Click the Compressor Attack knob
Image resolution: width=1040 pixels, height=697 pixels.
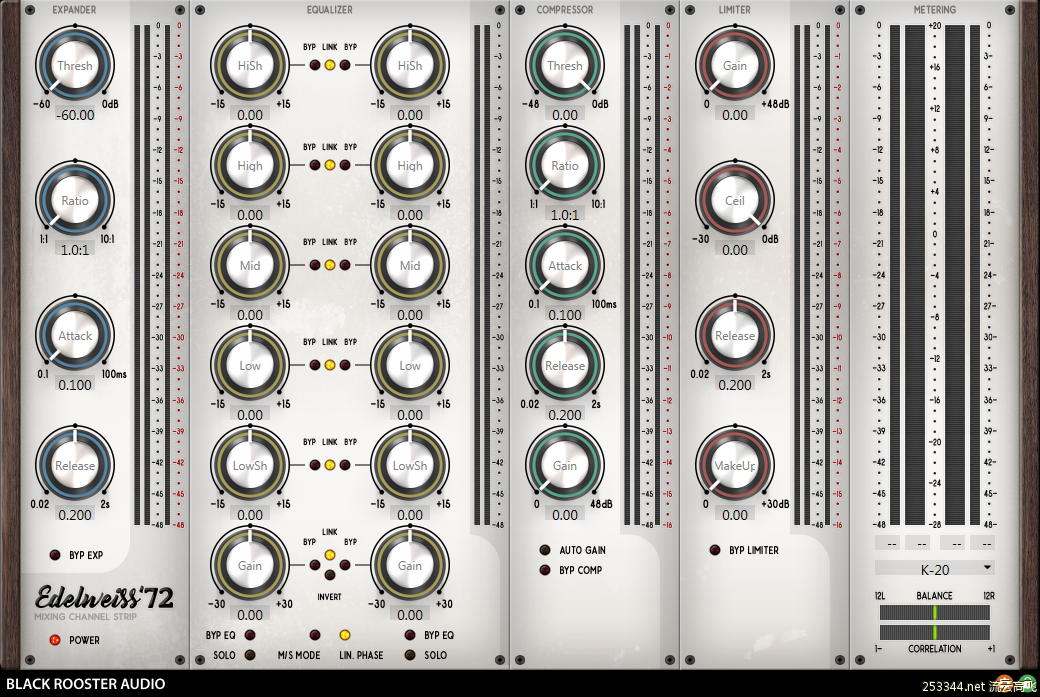[x=565, y=265]
